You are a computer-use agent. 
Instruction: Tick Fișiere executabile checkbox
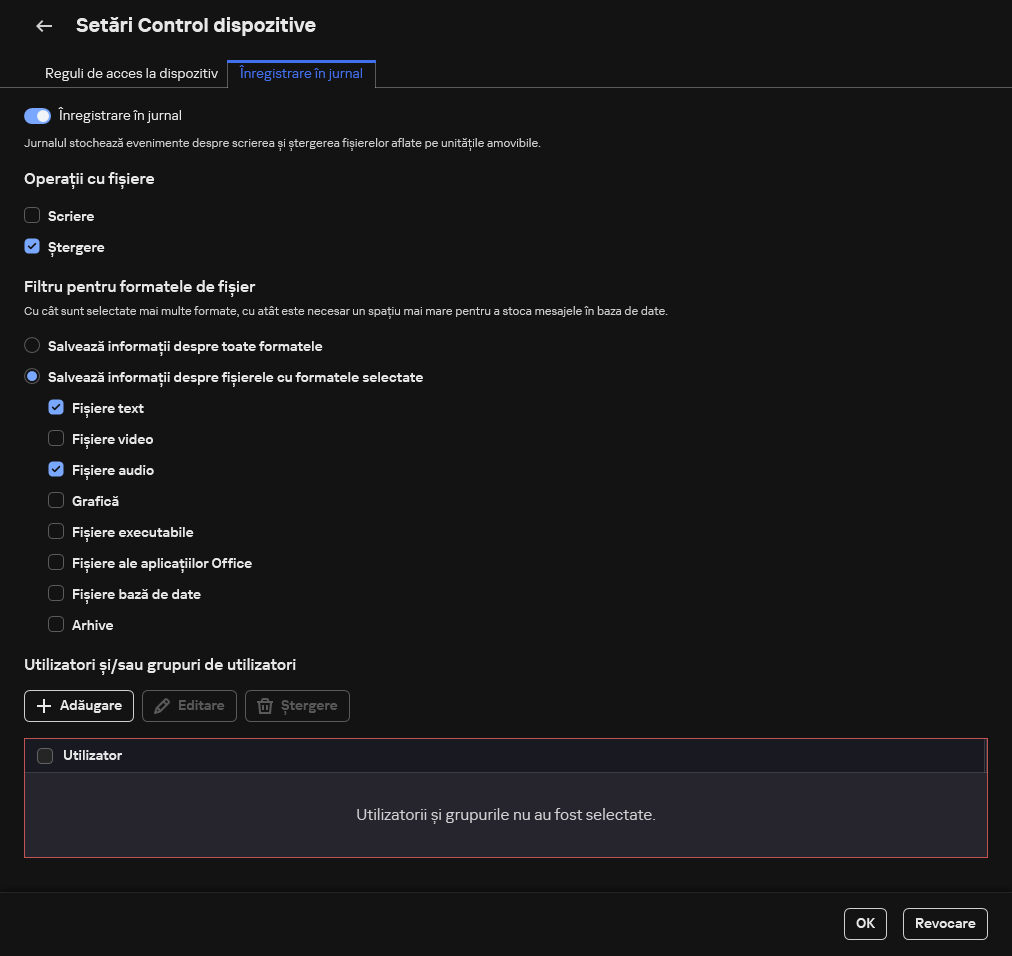coord(56,532)
